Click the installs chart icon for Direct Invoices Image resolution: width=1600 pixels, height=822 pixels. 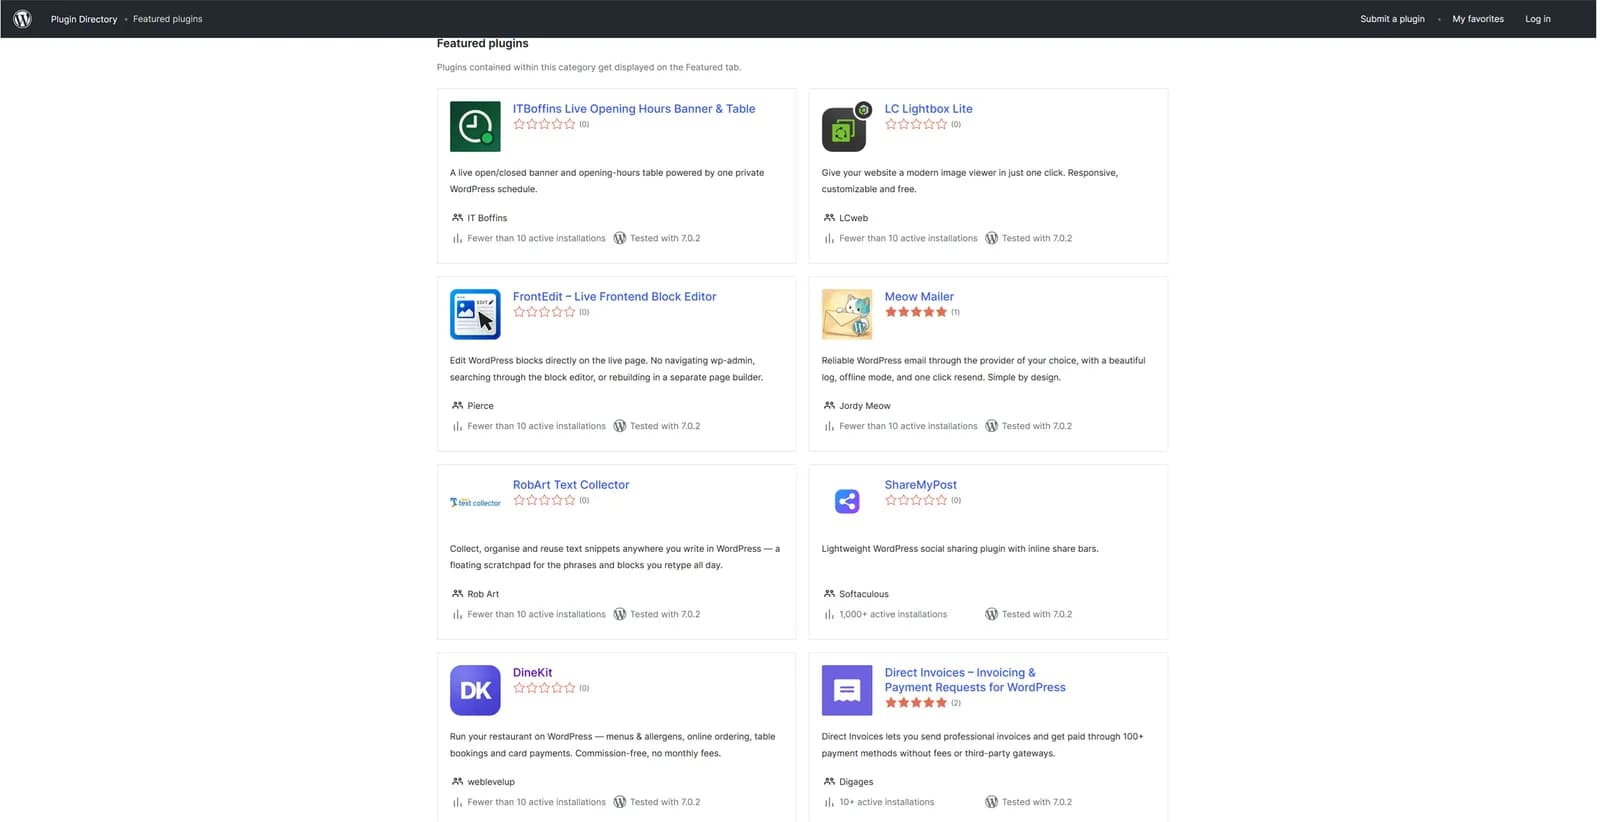[x=829, y=803]
